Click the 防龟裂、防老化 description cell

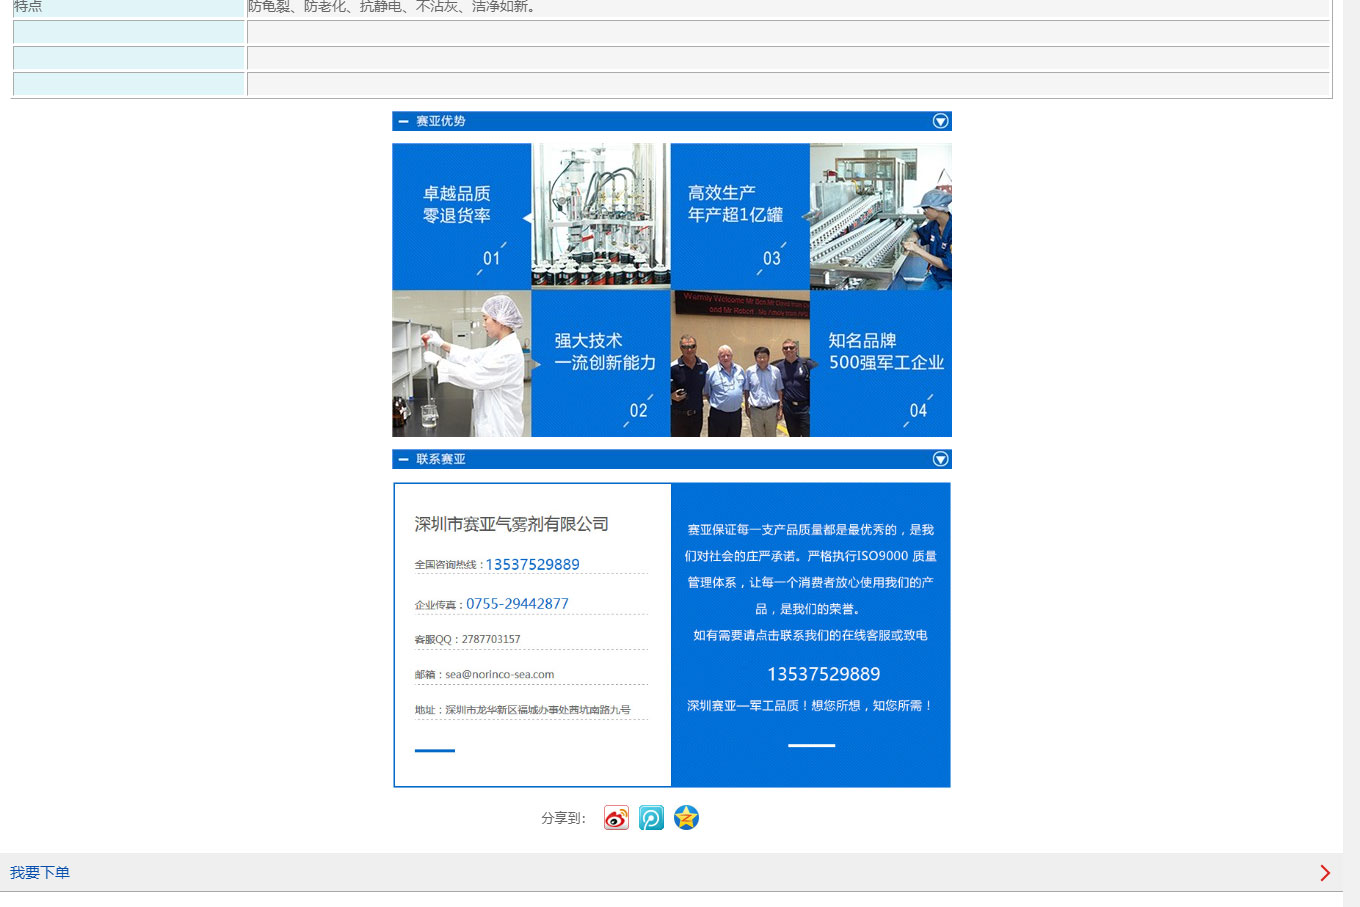pyautogui.click(x=788, y=8)
